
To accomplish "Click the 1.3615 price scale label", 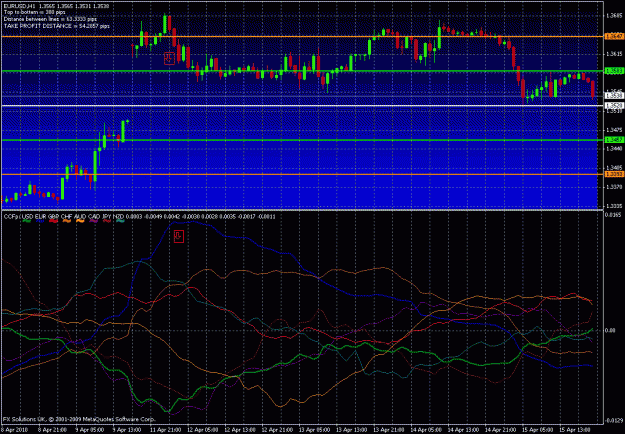I will [614, 54].
